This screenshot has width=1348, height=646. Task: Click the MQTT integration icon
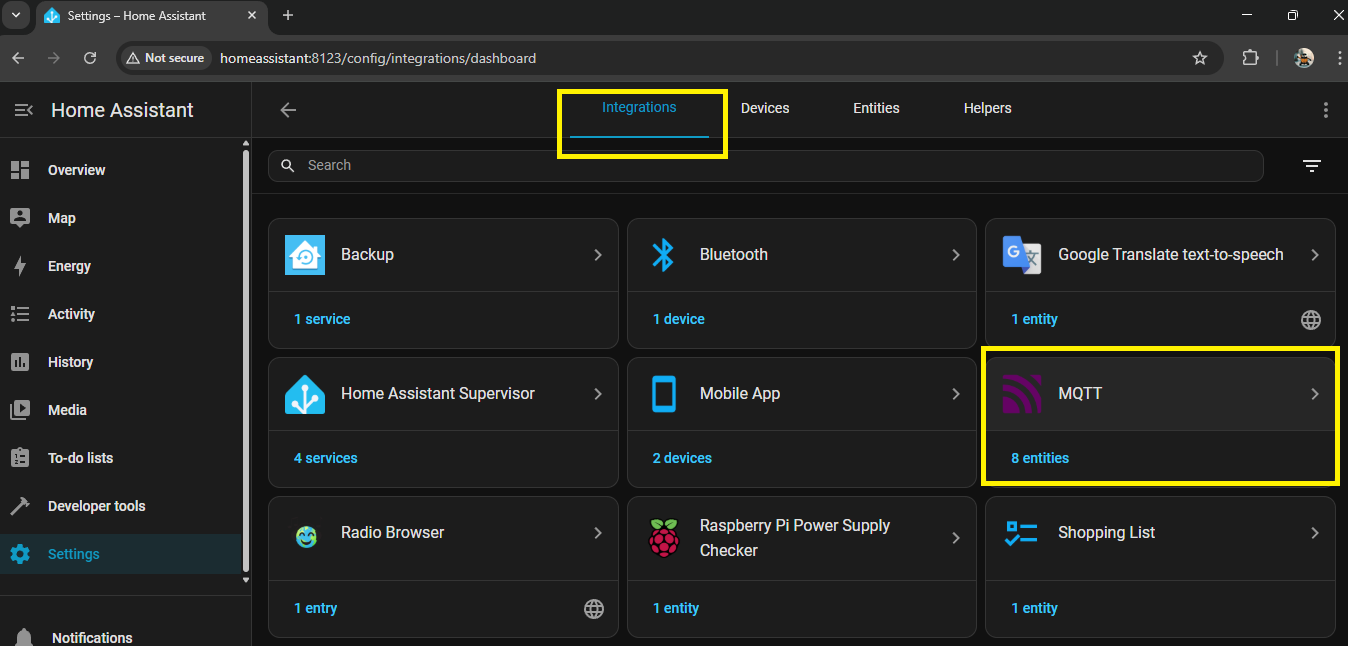(1022, 394)
